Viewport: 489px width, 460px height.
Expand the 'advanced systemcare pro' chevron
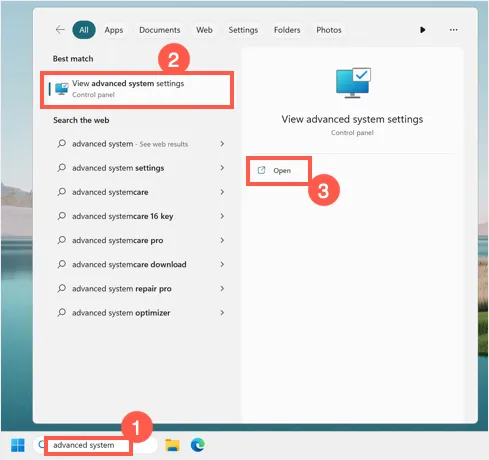222,240
